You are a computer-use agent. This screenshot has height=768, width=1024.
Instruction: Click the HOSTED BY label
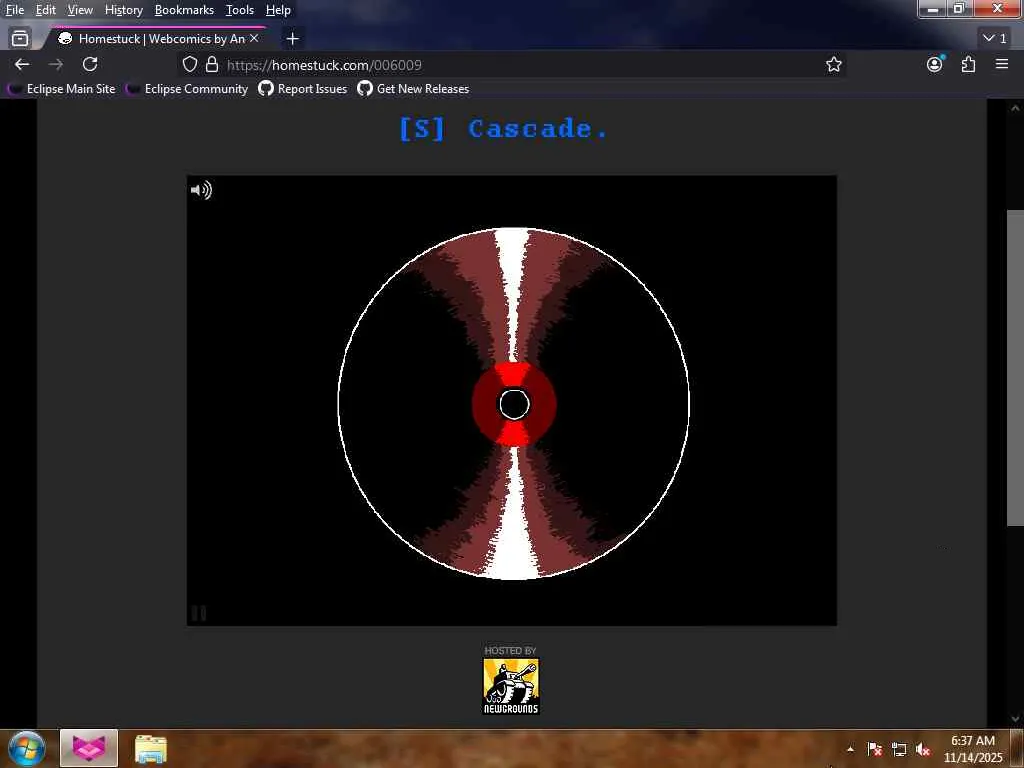point(510,650)
